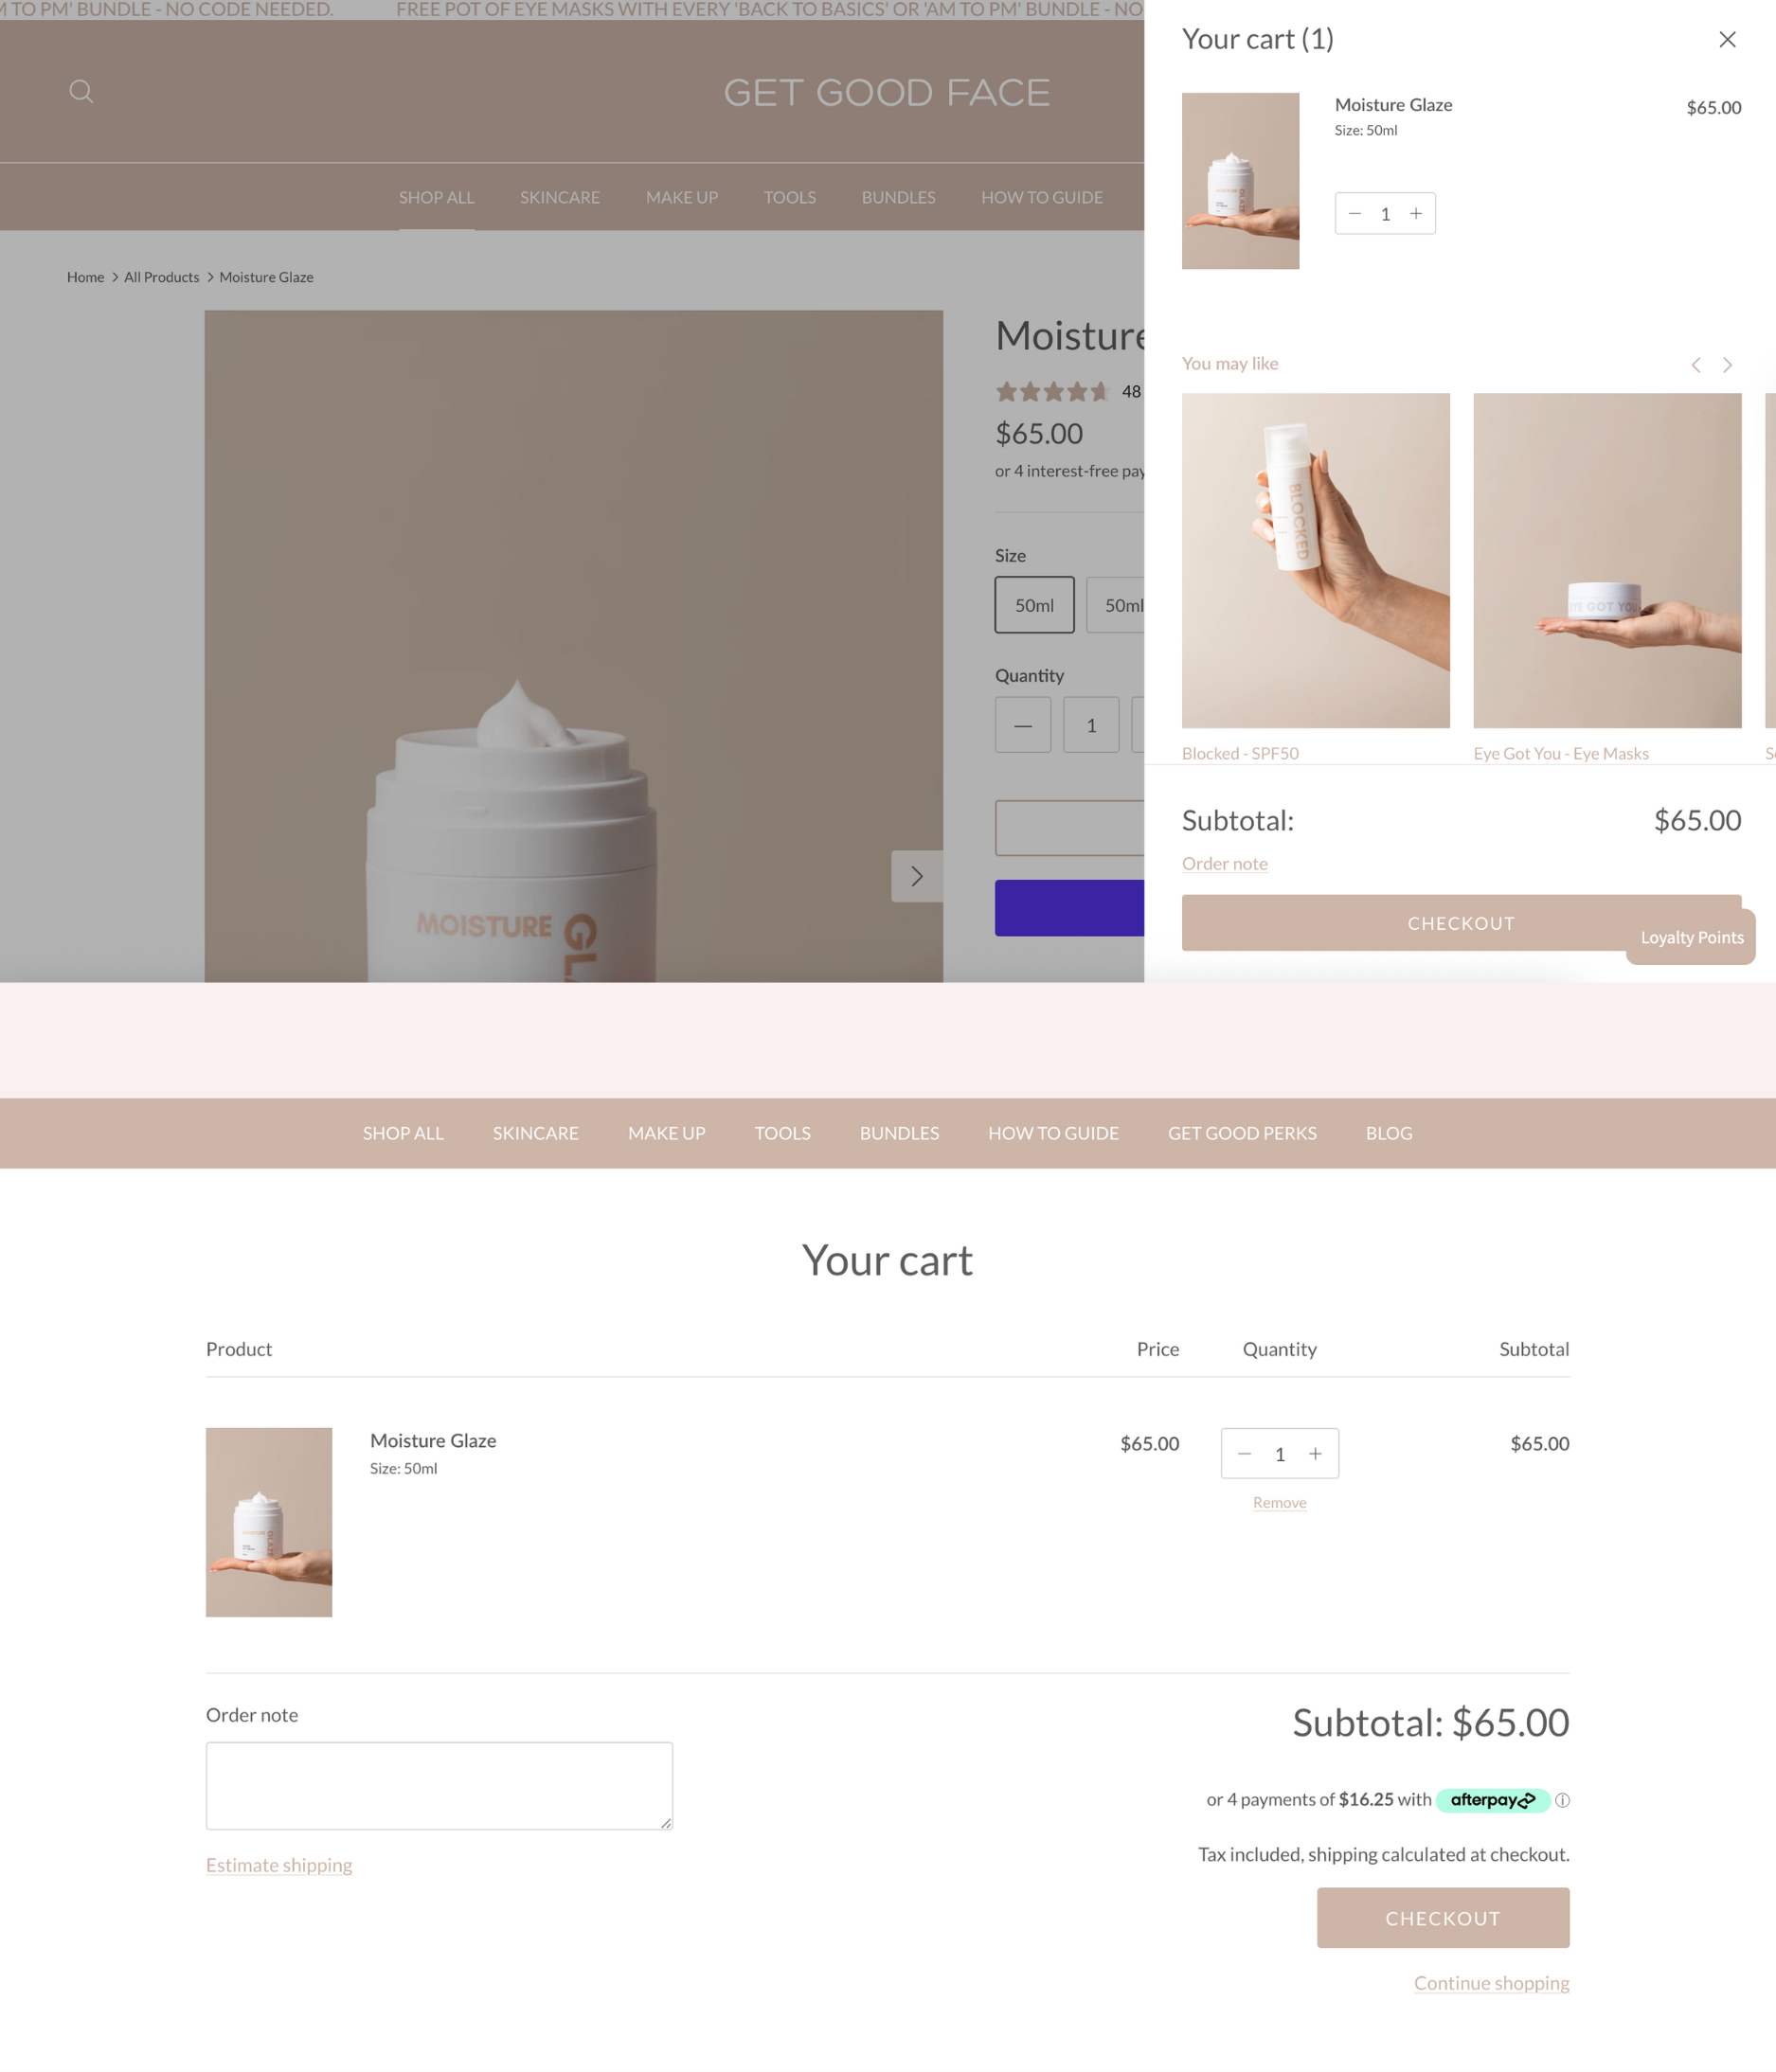Open SKINCARE in lower navigation bar
The width and height of the screenshot is (1776, 2072).
(536, 1133)
